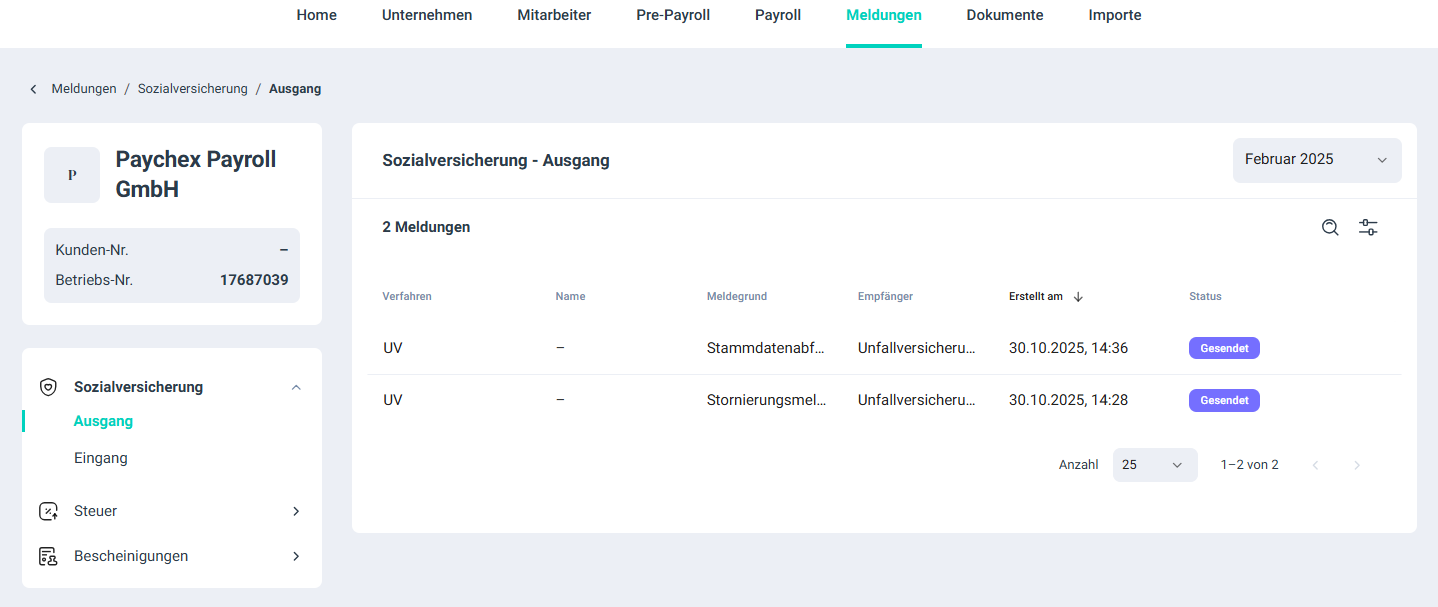Go to next page of results
This screenshot has width=1438, height=607.
pyautogui.click(x=1357, y=465)
